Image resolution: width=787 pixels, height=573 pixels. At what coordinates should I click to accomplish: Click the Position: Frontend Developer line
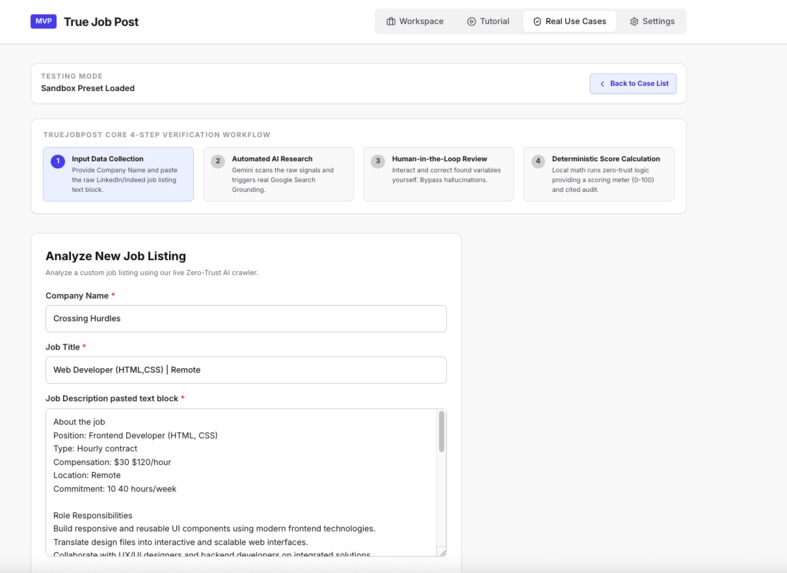click(136, 436)
